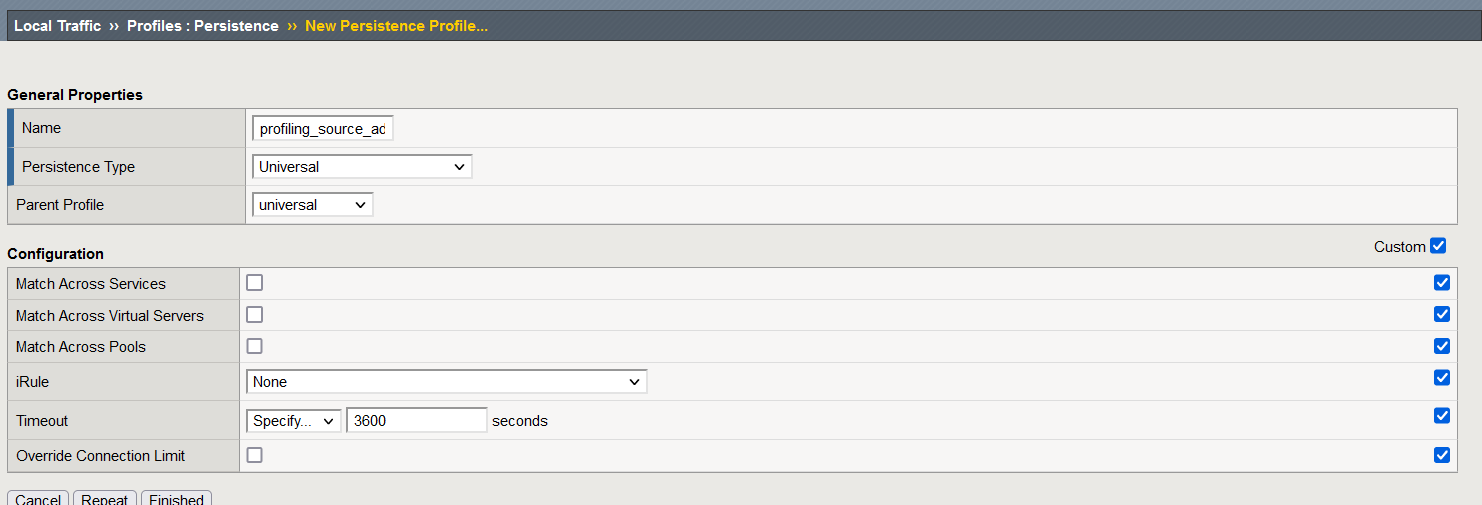Uncheck custom box for iRule row
This screenshot has width=1482, height=505.
click(1442, 378)
